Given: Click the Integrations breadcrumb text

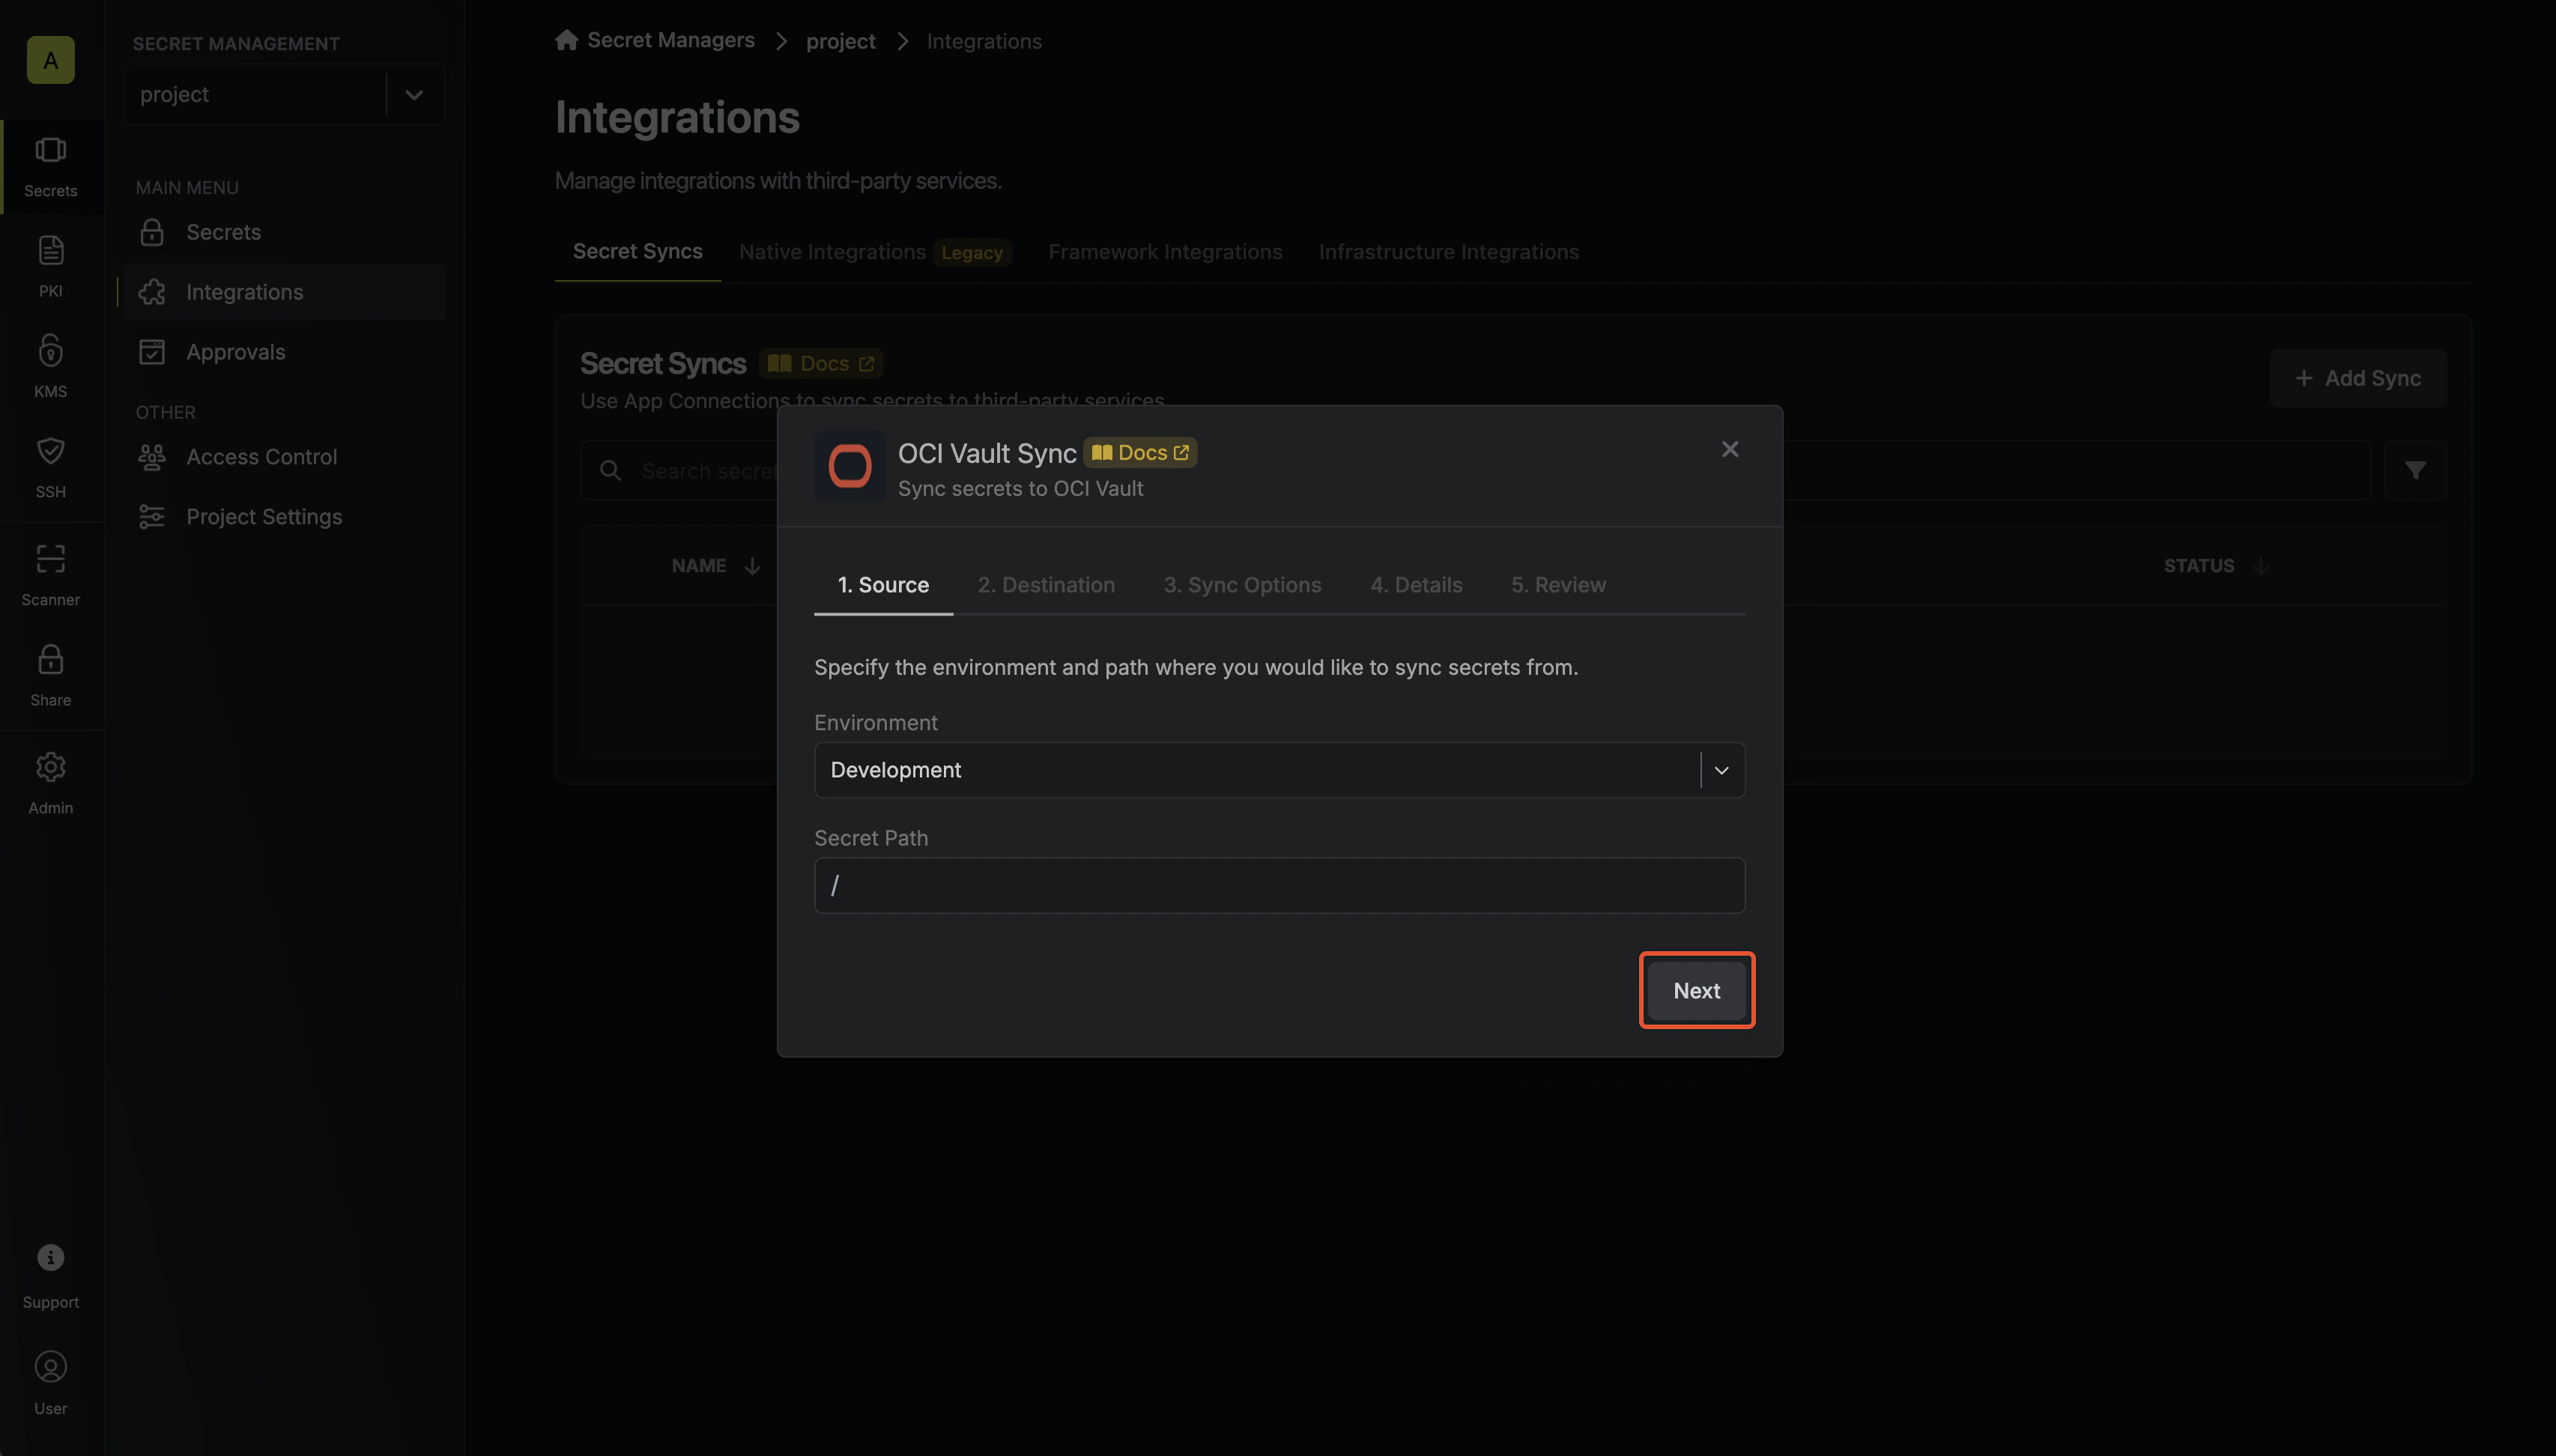Looking at the screenshot, I should [x=984, y=41].
